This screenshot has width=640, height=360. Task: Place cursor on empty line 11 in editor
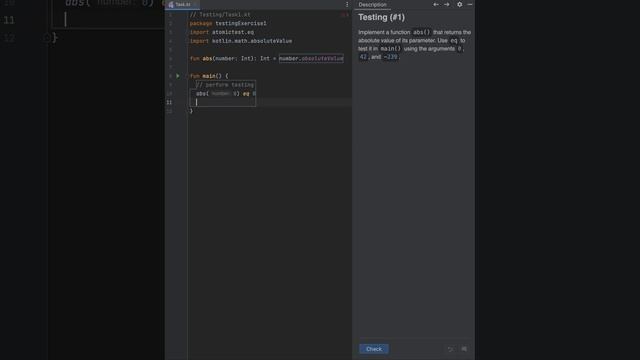pos(269,102)
